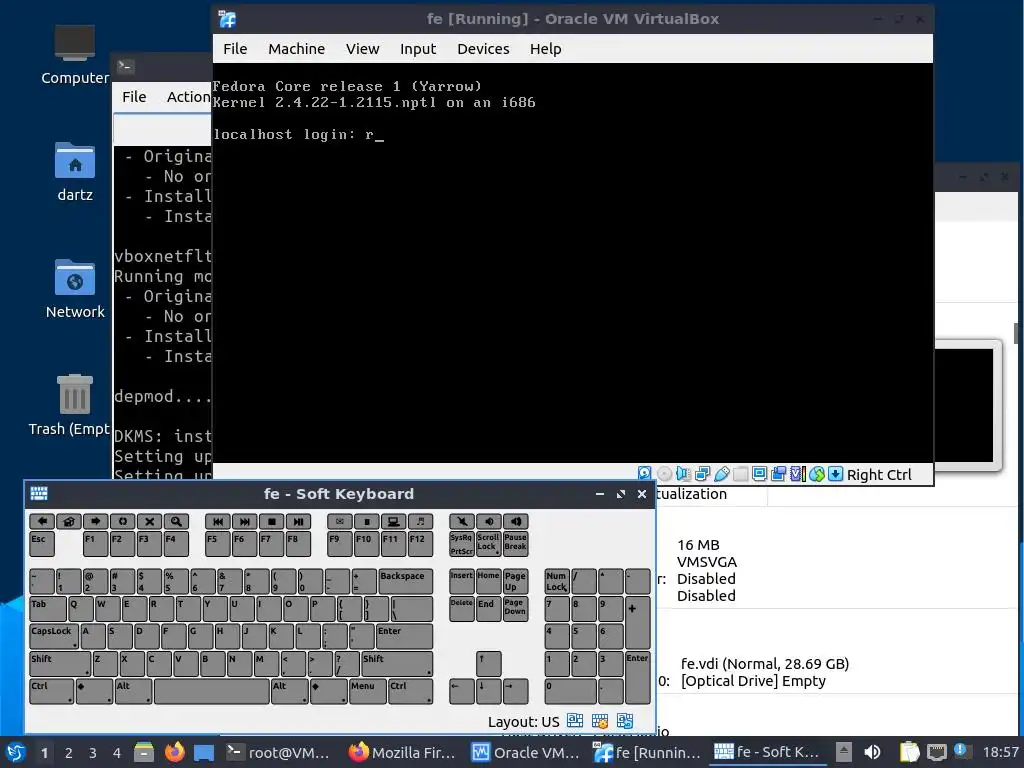1024x768 pixels.
Task: Open the View menu
Action: tap(362, 49)
